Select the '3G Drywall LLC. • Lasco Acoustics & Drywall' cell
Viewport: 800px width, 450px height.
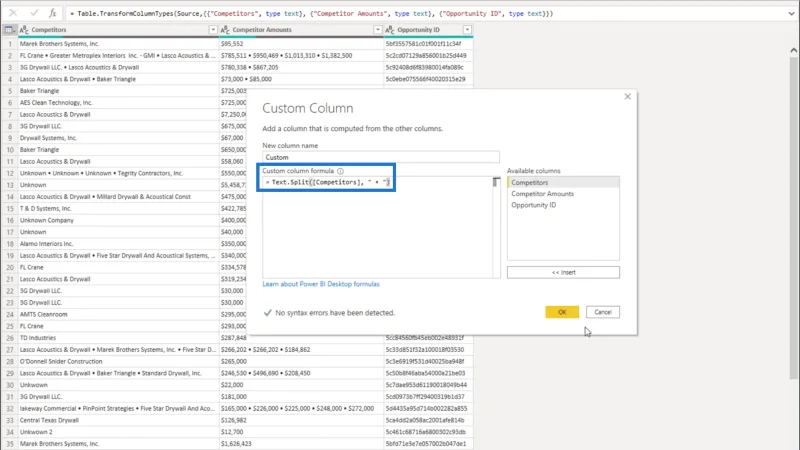pyautogui.click(x=118, y=67)
